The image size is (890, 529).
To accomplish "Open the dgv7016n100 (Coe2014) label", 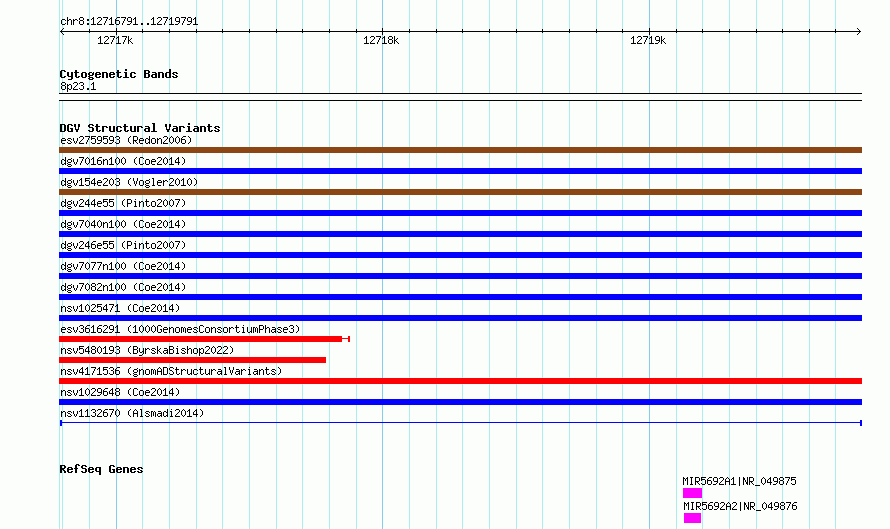I will click(x=123, y=161).
